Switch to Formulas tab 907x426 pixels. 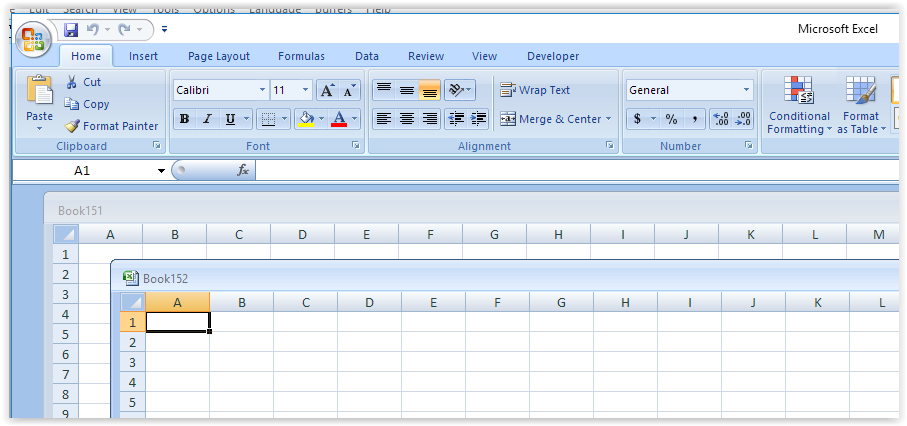pyautogui.click(x=301, y=56)
